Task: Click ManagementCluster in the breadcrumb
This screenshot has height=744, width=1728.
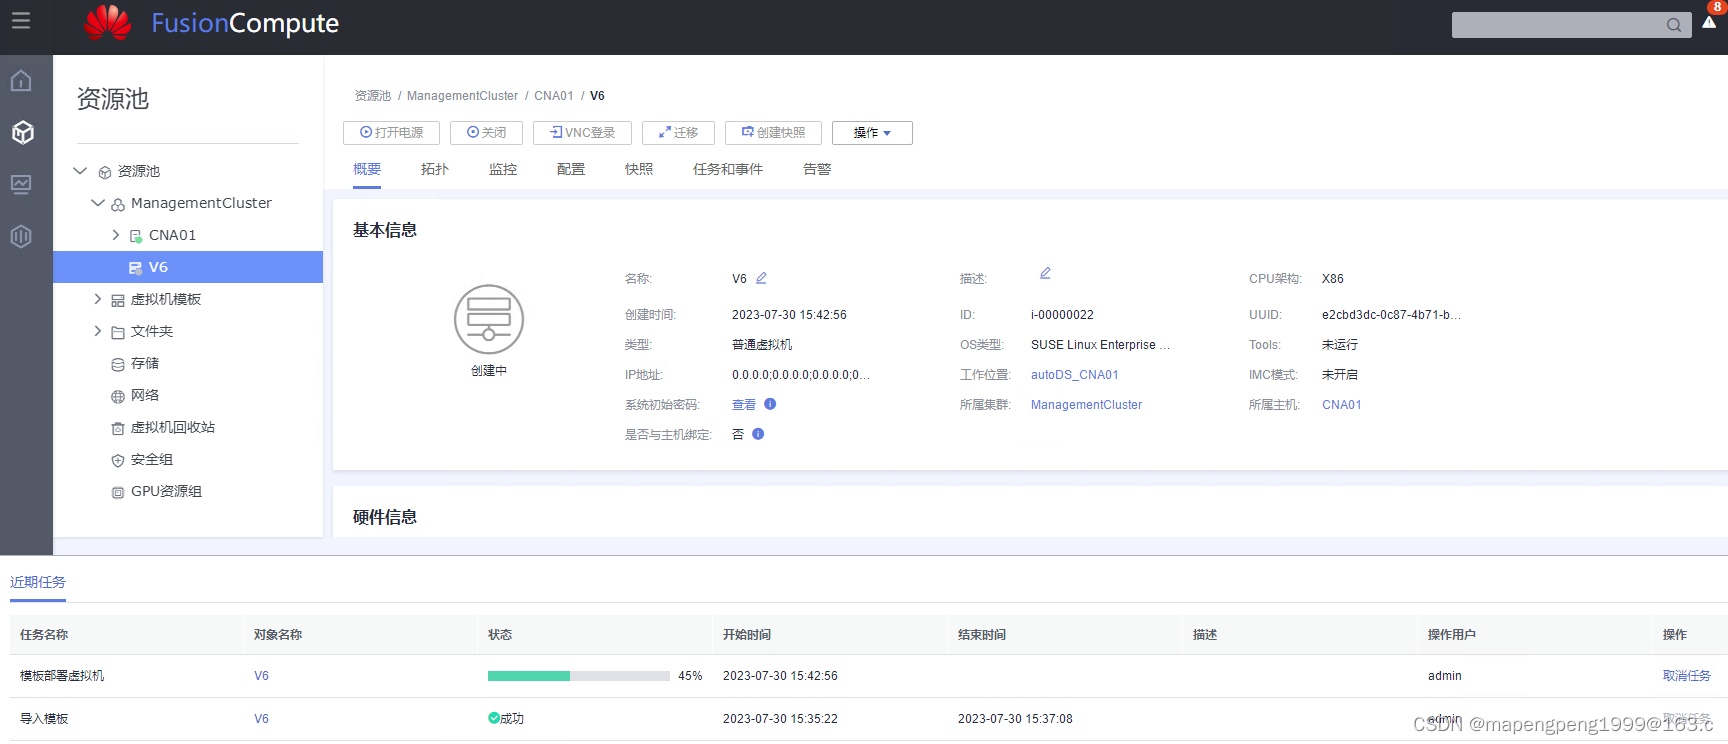Action: pos(462,96)
